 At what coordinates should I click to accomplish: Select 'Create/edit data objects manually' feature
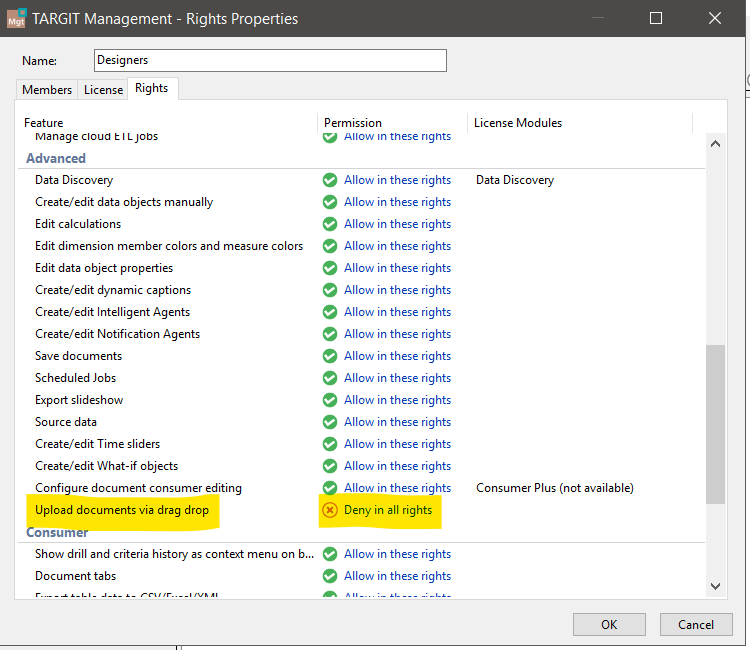[x=124, y=202]
